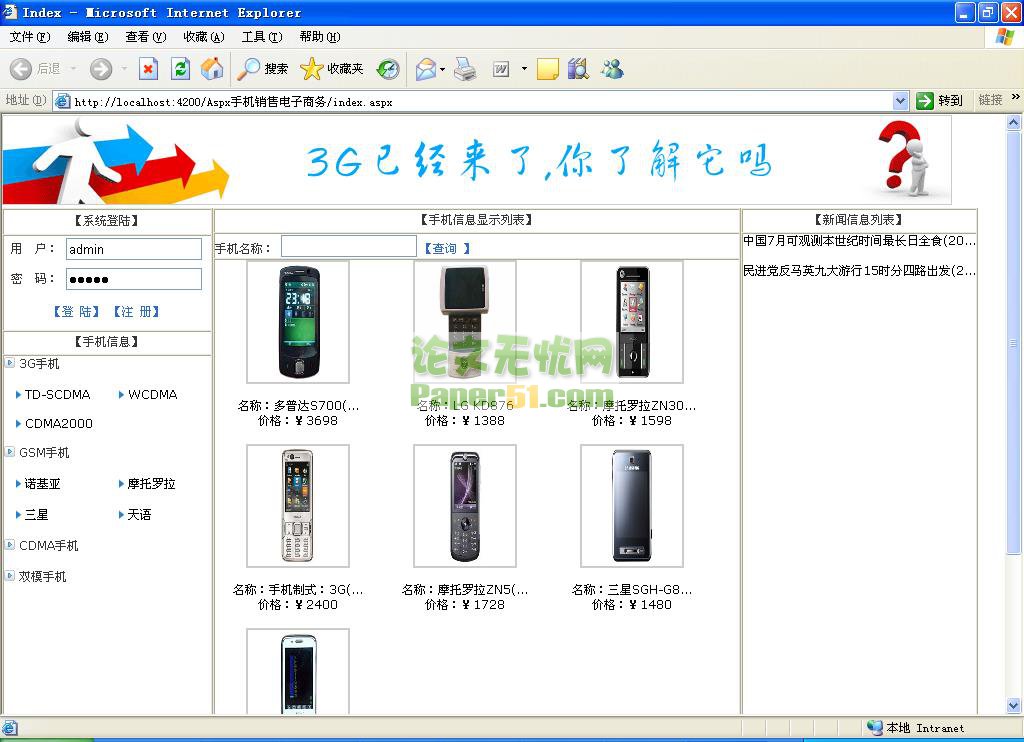
Task: Open 三星SGH-G8 phone thumbnail
Action: [632, 506]
